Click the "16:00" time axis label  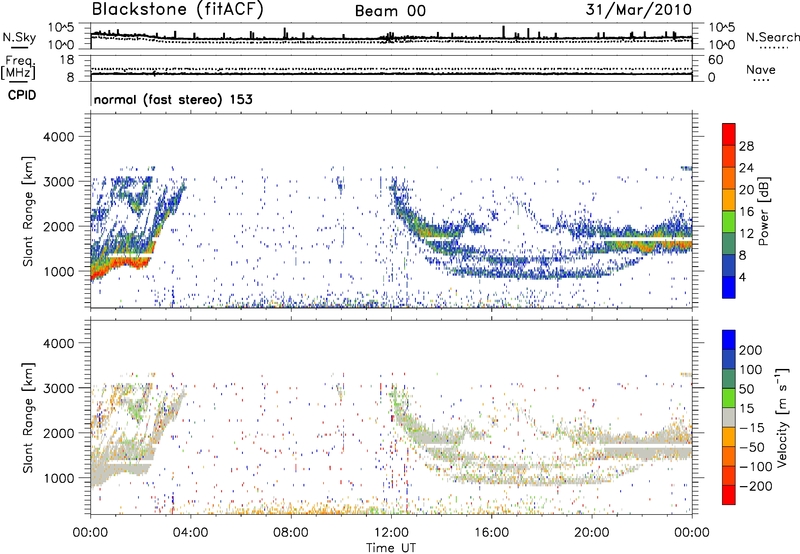491,533
